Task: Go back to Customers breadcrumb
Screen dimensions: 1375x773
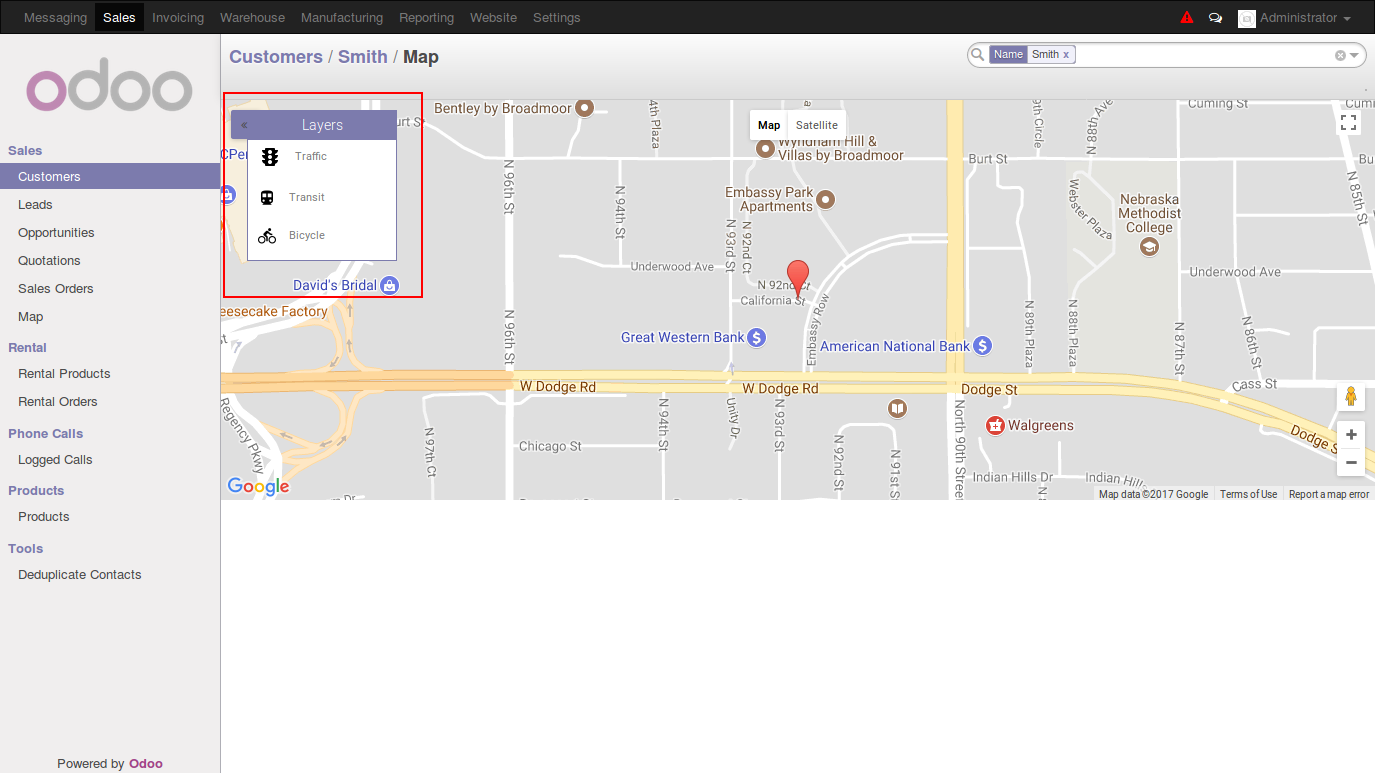Action: (276, 57)
